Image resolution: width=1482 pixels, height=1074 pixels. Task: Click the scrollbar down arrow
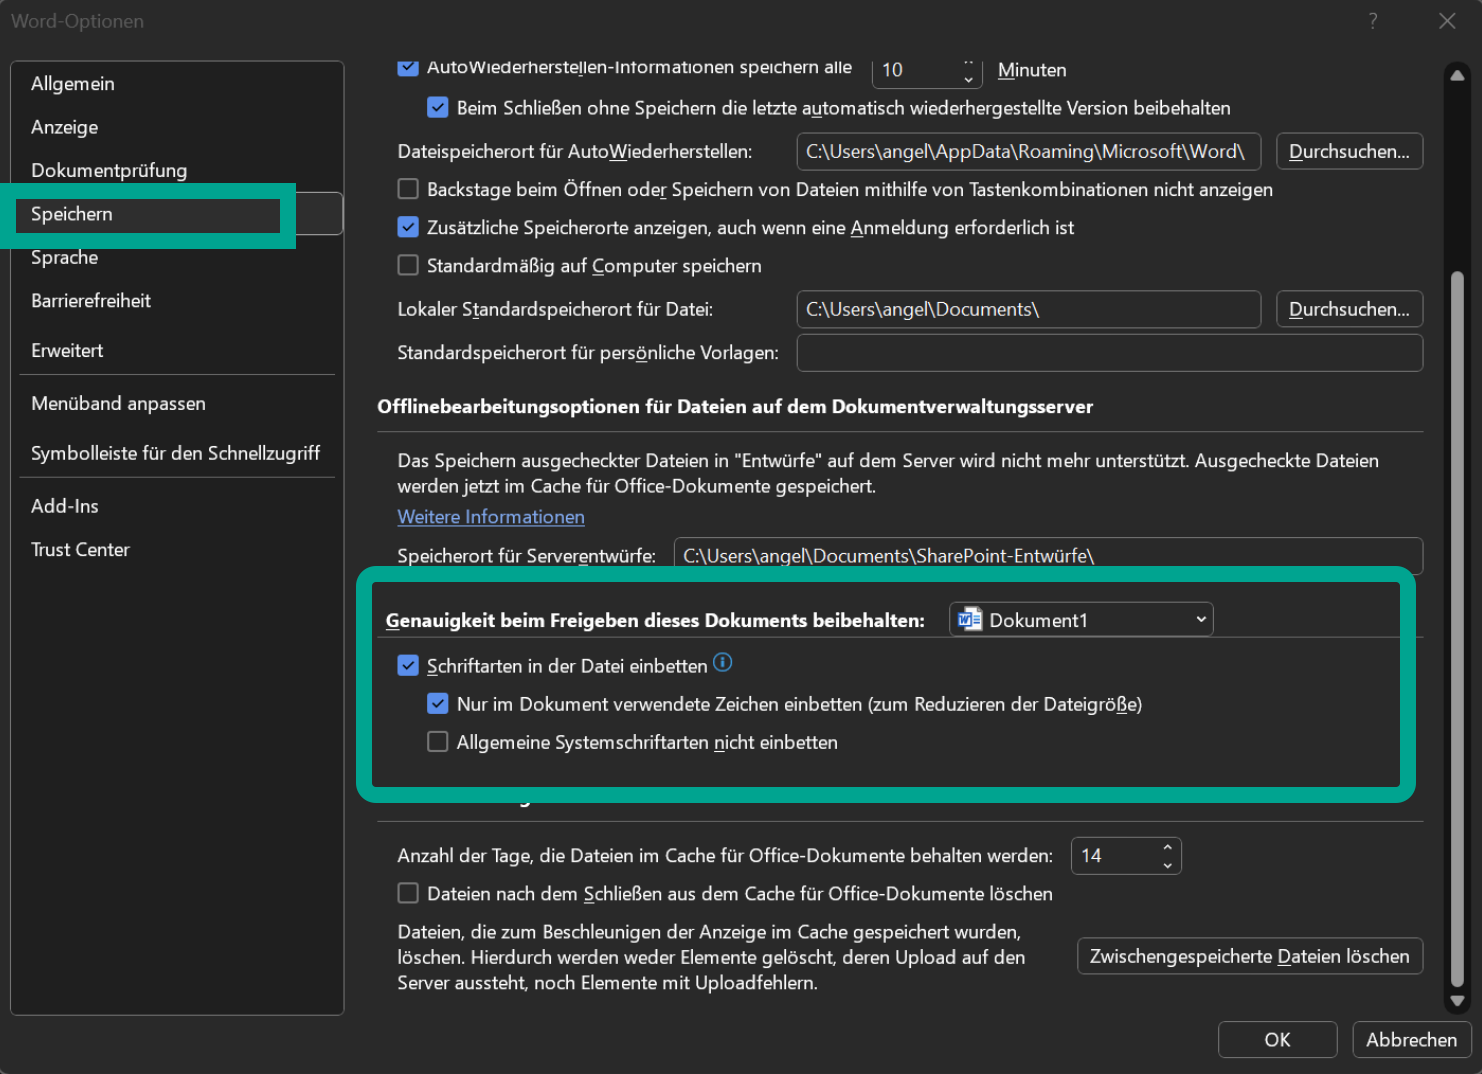click(x=1457, y=1000)
